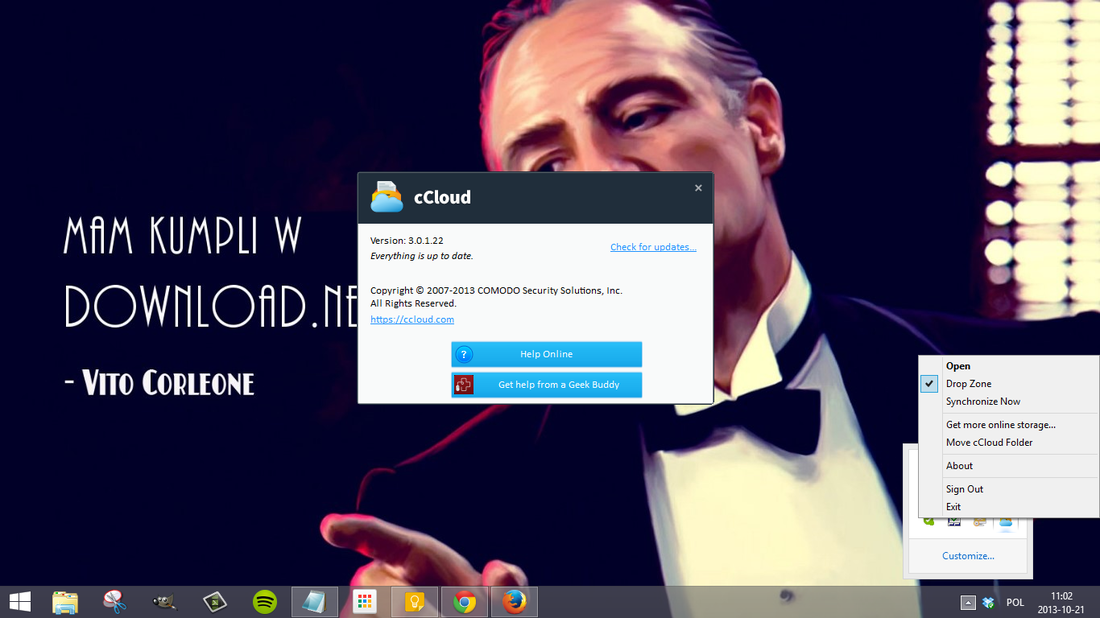
Task: Collapse the hidden tray icons arrow
Action: pyautogui.click(x=968, y=603)
